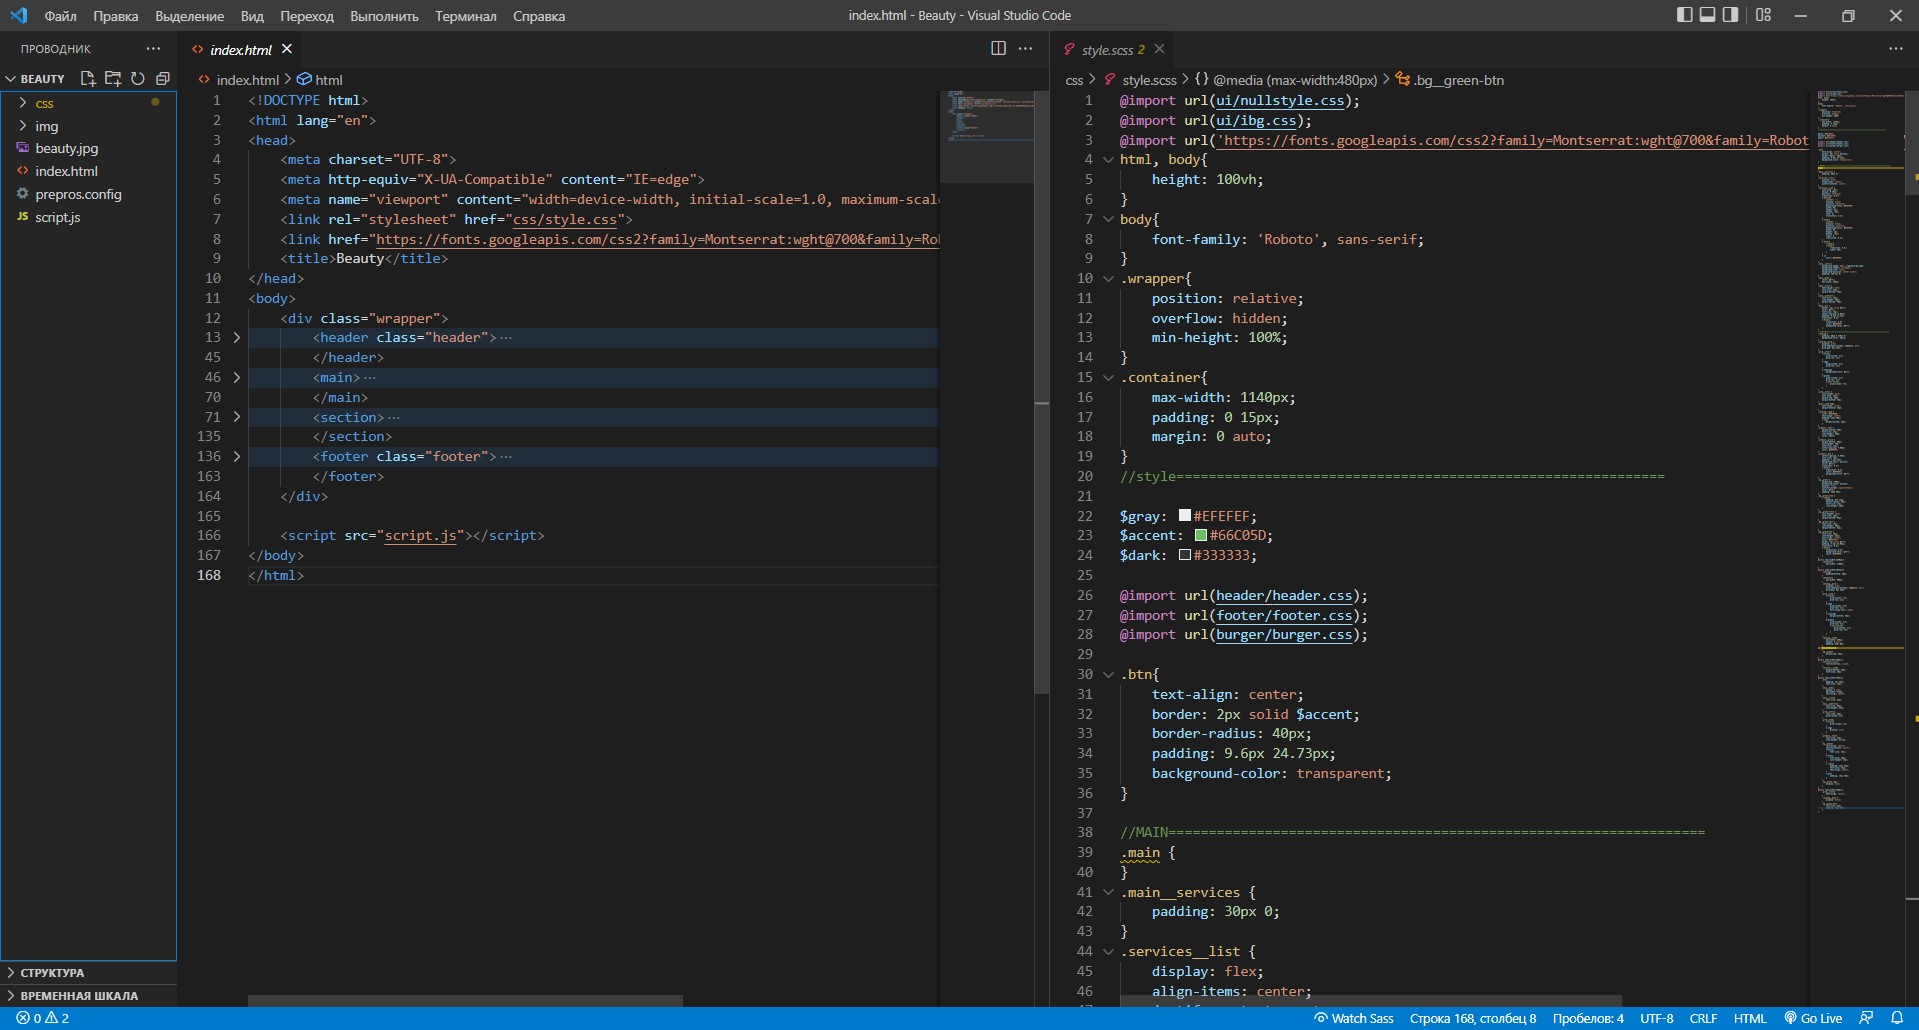The width and height of the screenshot is (1919, 1030).
Task: Unfold the collapsed header element on line 13
Action: coord(237,338)
